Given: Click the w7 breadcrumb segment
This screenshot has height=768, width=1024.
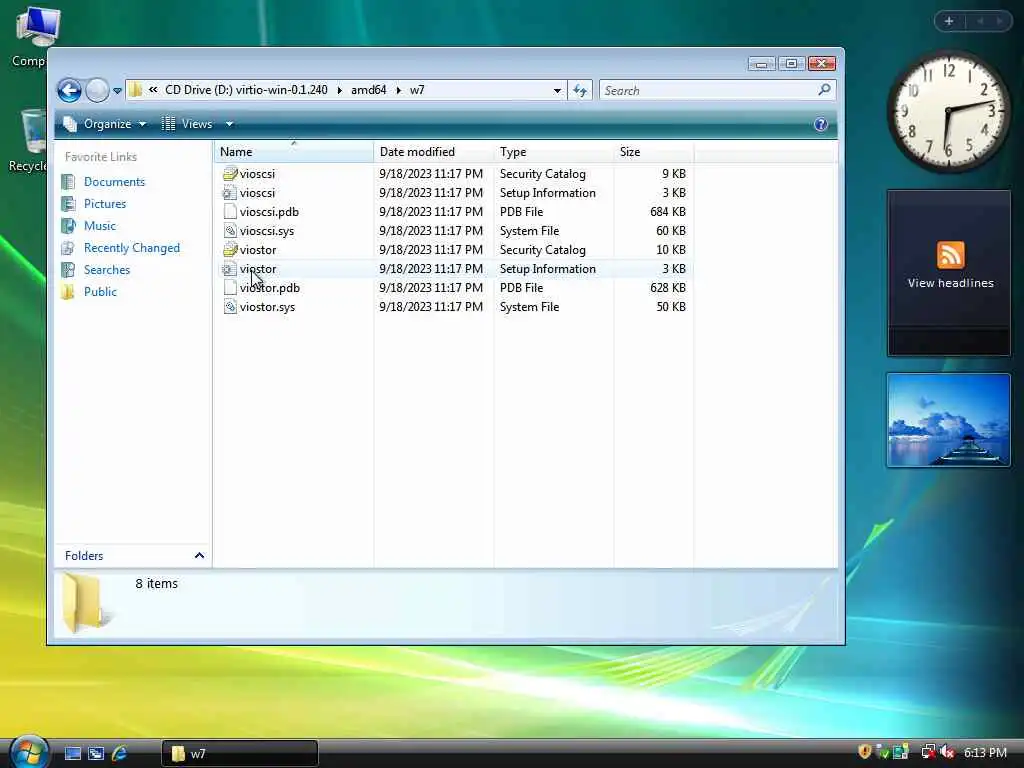Looking at the screenshot, I should coord(417,90).
